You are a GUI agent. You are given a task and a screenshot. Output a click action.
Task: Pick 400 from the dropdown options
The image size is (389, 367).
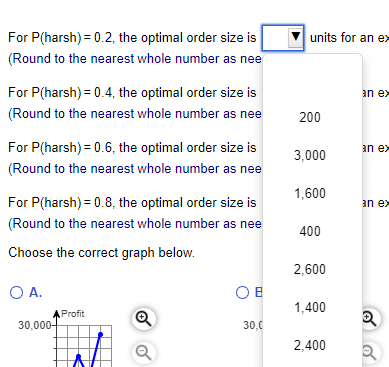pyautogui.click(x=310, y=231)
